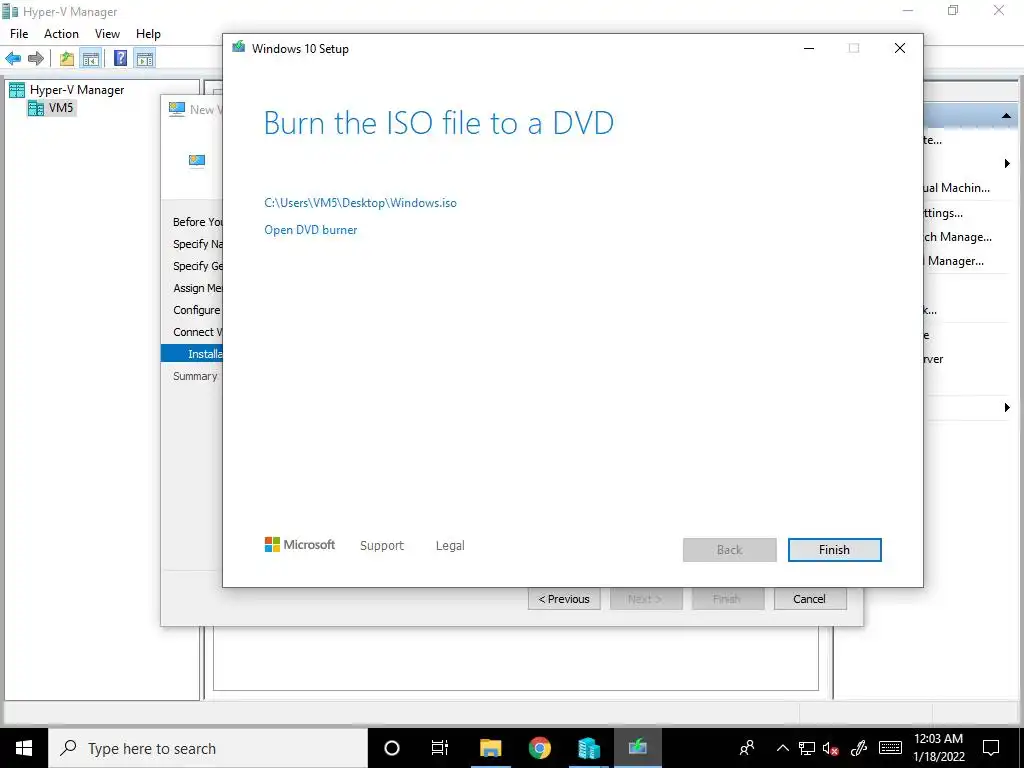Minimize the Windows 10 Setup window
This screenshot has height=768, width=1024.
pos(809,48)
